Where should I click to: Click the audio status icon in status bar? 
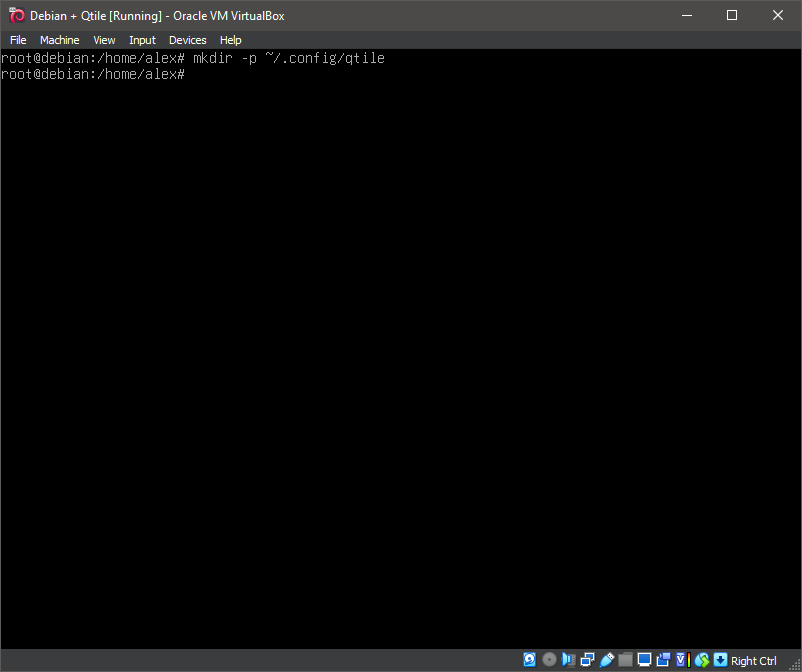point(568,659)
